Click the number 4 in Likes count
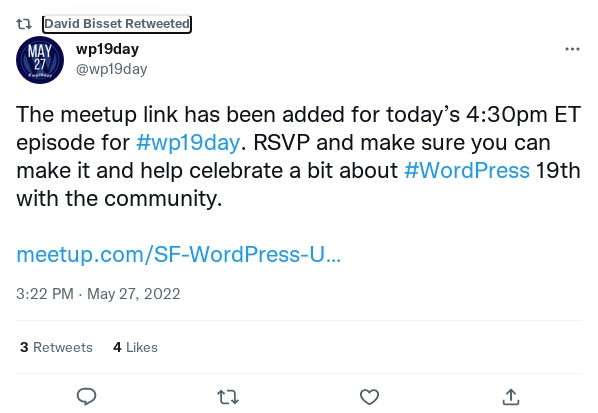Viewport: 598px width, 413px height. point(117,347)
